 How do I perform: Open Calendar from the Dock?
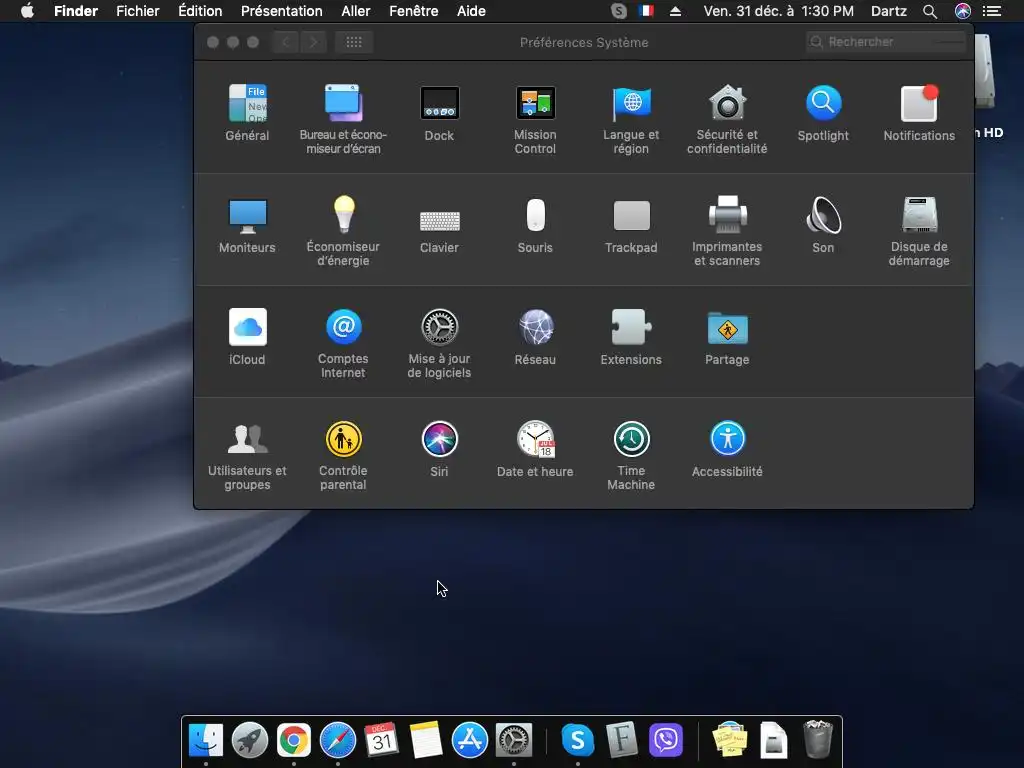click(381, 740)
